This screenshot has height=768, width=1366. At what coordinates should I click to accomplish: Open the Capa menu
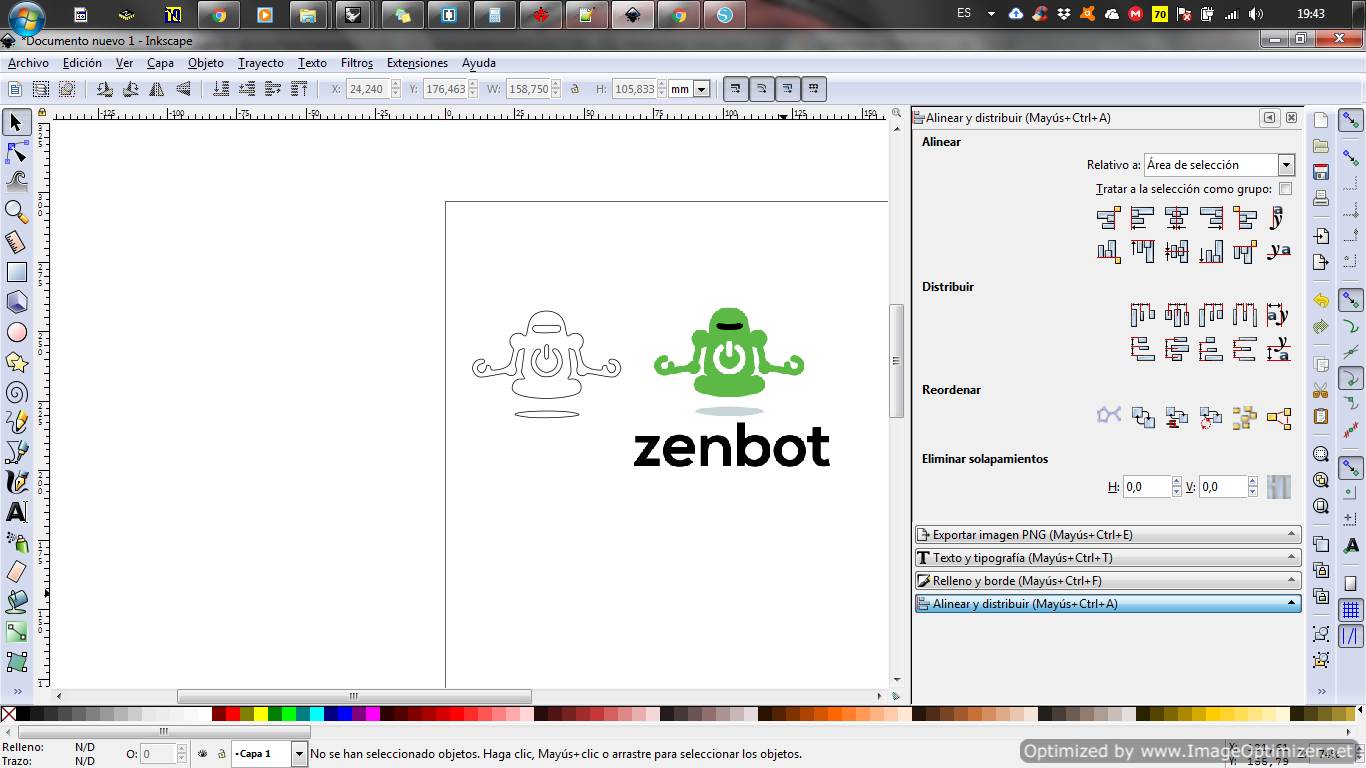(x=160, y=63)
